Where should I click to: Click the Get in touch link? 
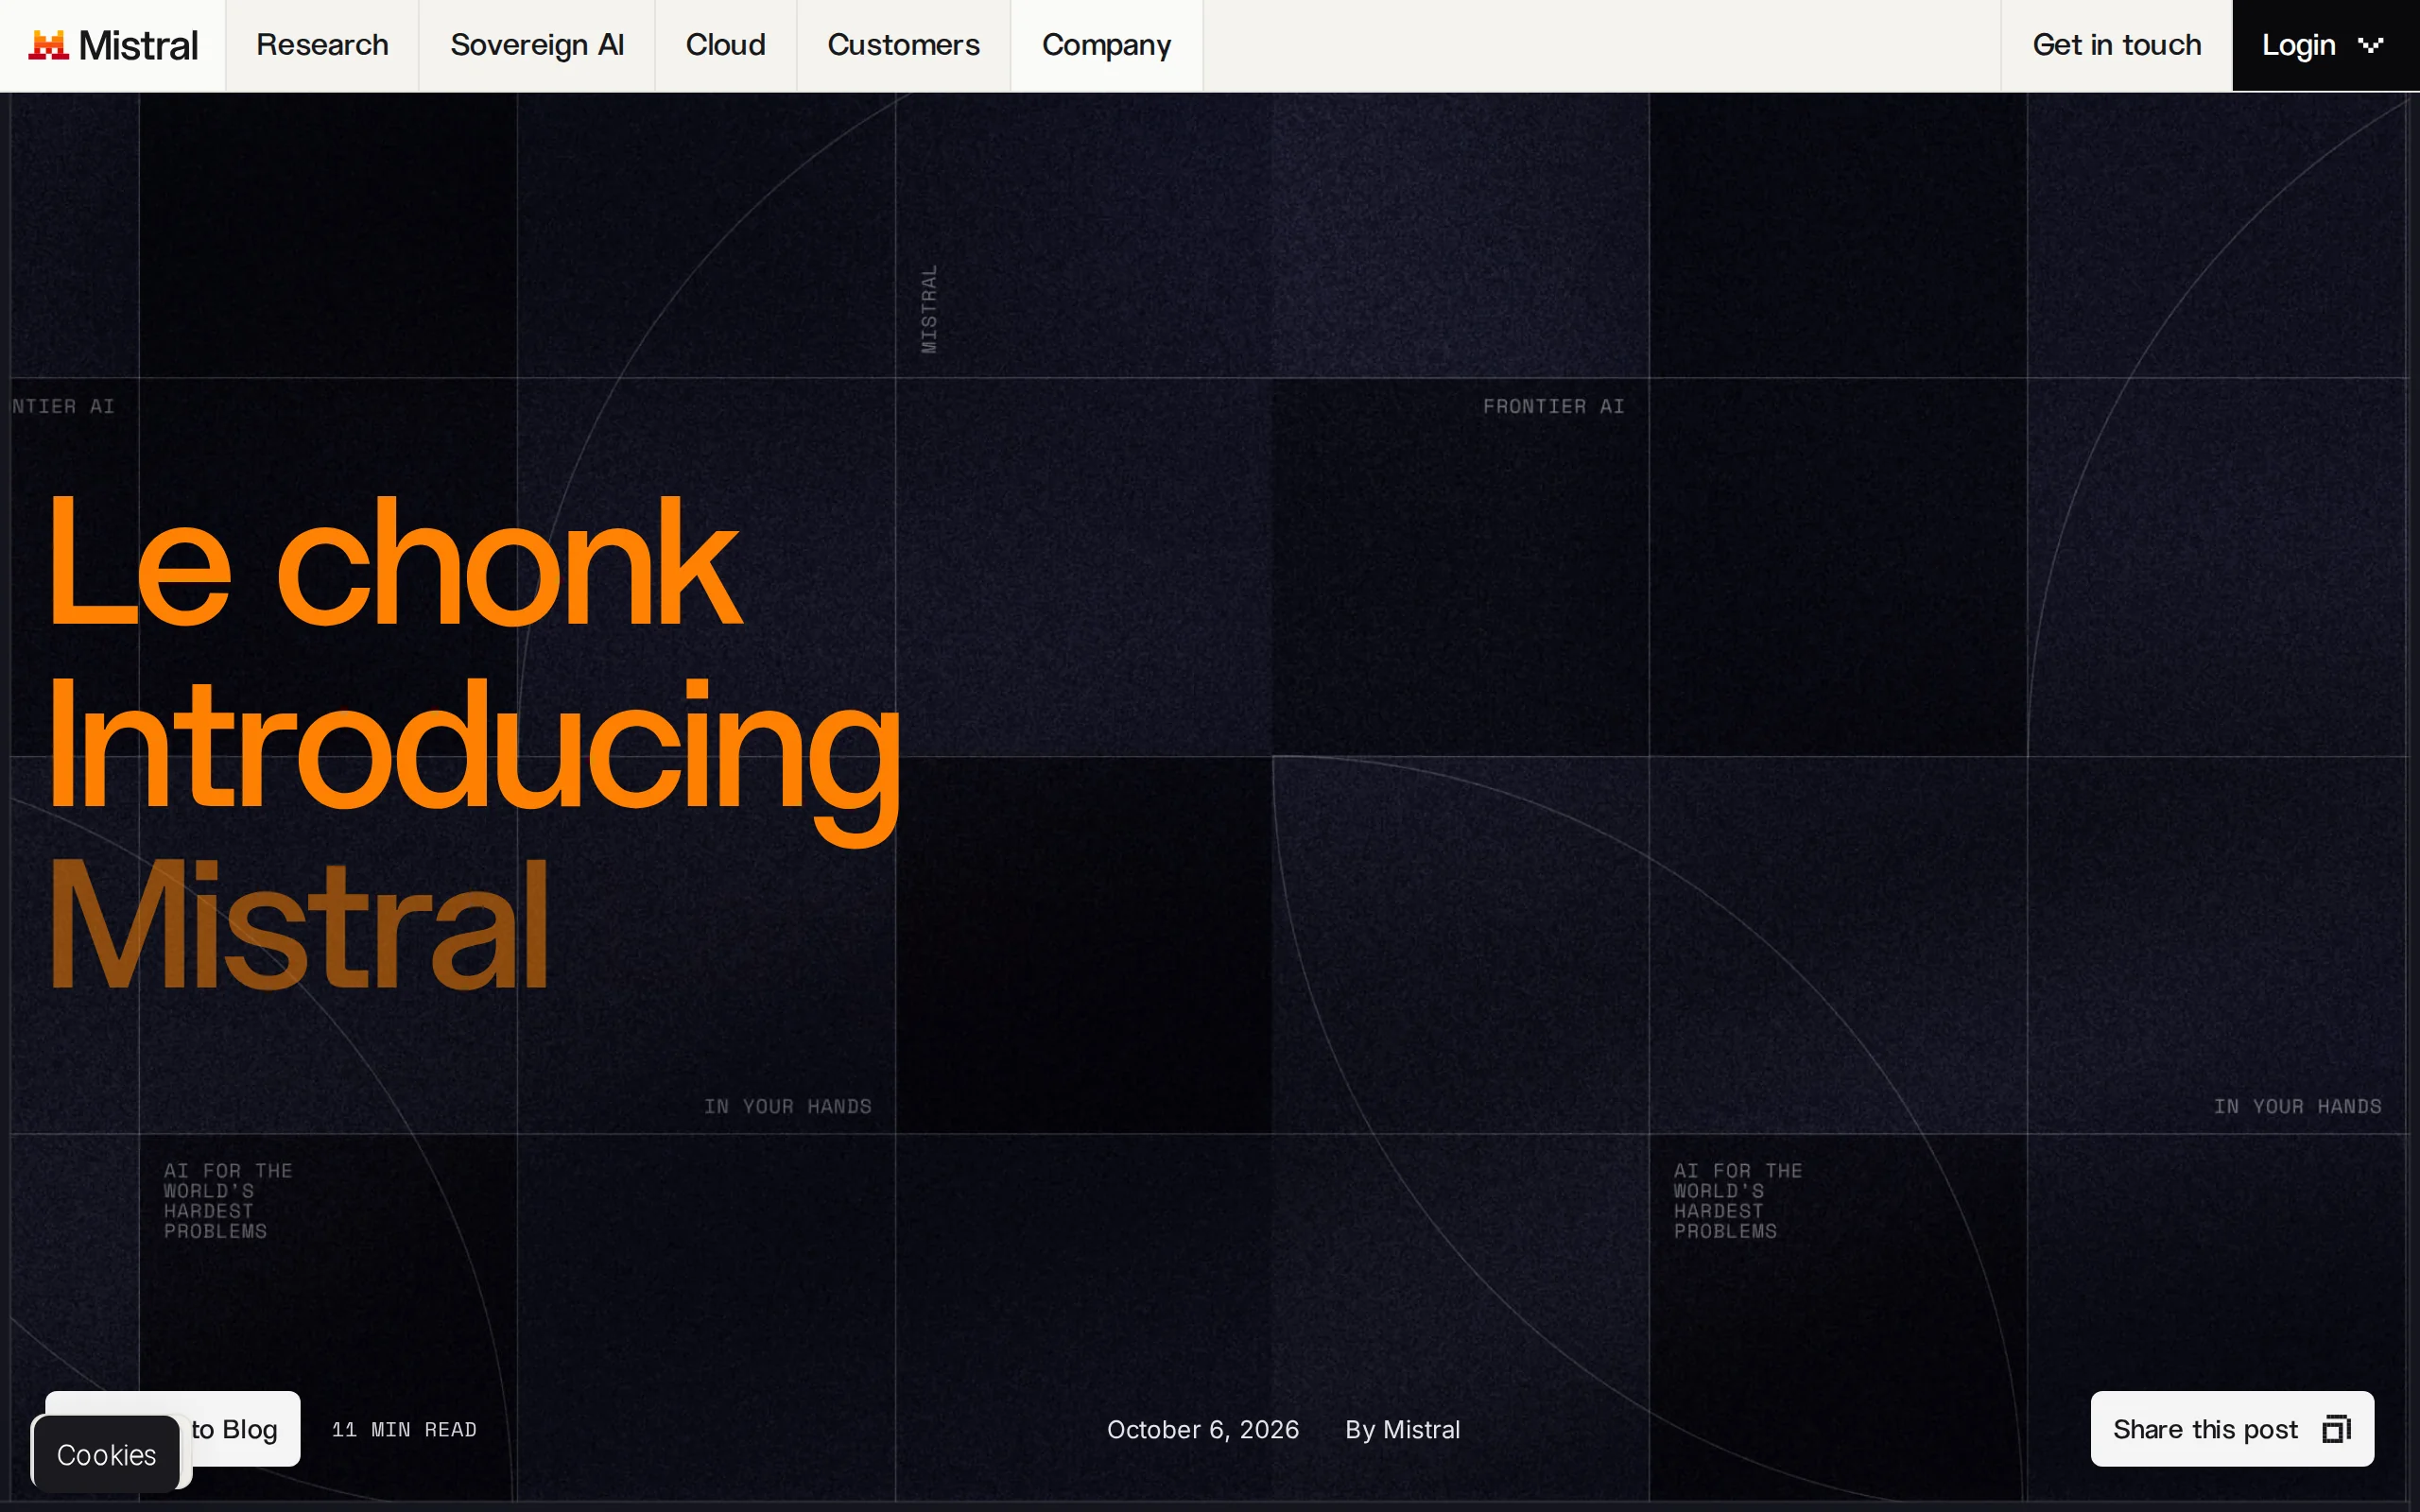(2117, 45)
